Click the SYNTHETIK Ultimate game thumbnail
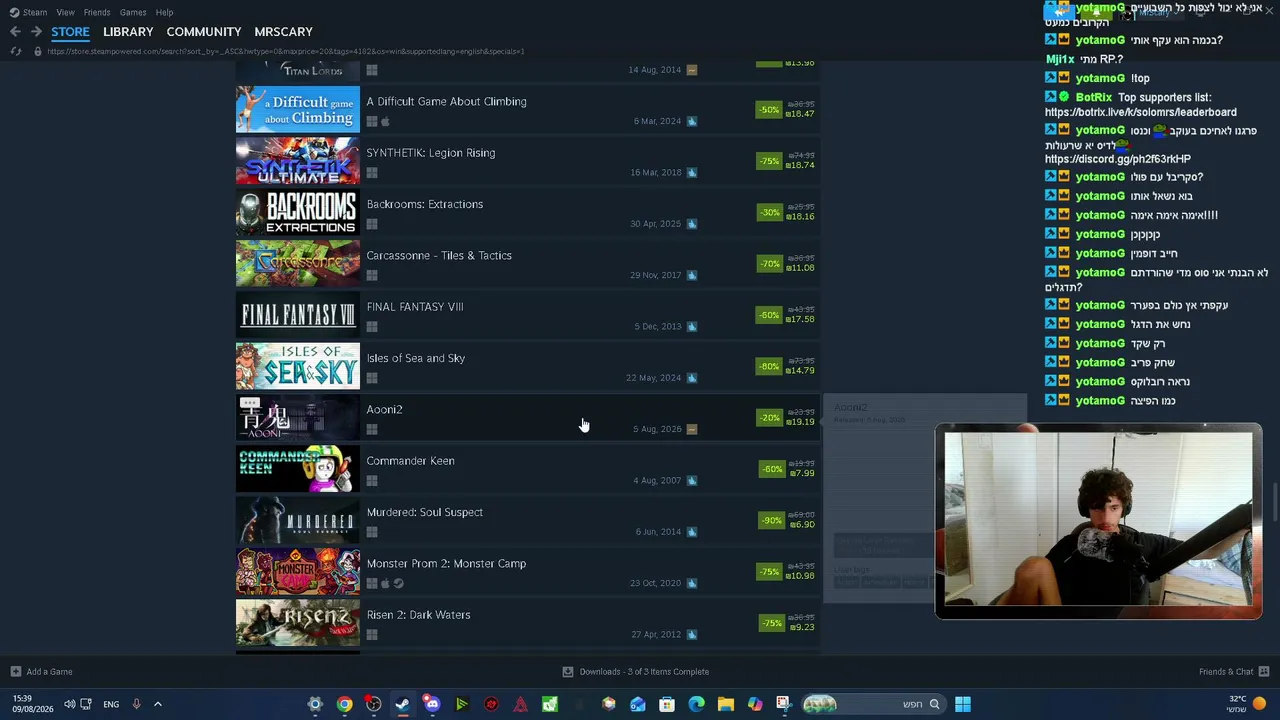The height and width of the screenshot is (720, 1280). tap(298, 161)
